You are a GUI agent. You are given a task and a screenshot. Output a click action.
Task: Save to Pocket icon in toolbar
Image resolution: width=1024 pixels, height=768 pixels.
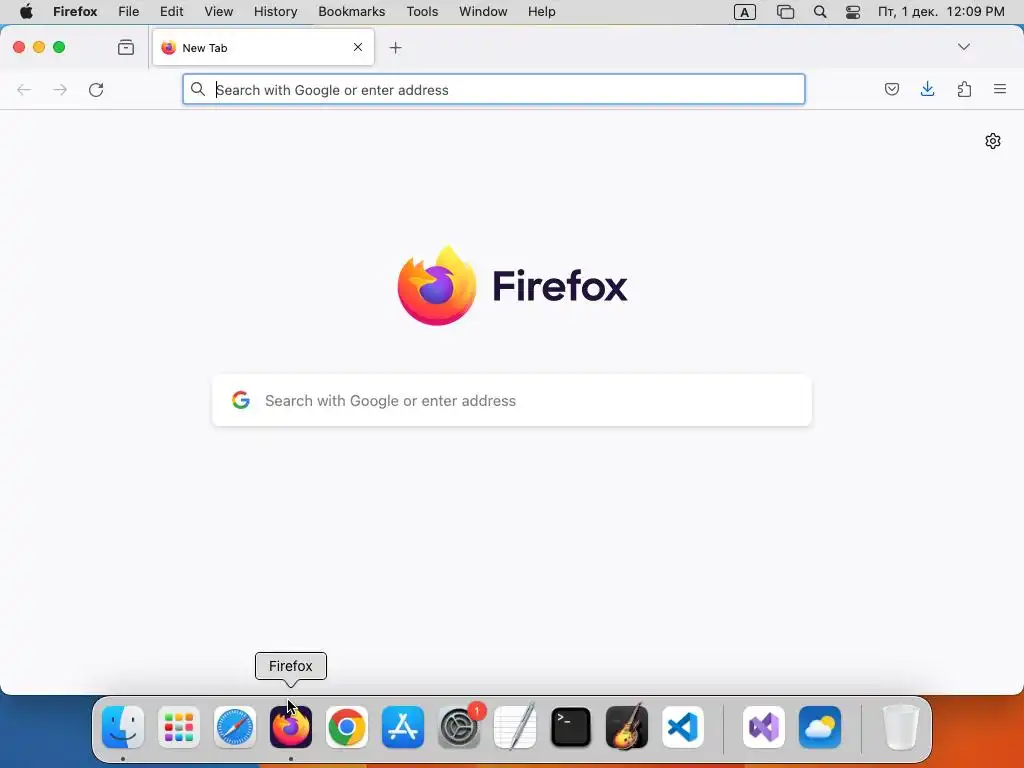pyautogui.click(x=891, y=89)
